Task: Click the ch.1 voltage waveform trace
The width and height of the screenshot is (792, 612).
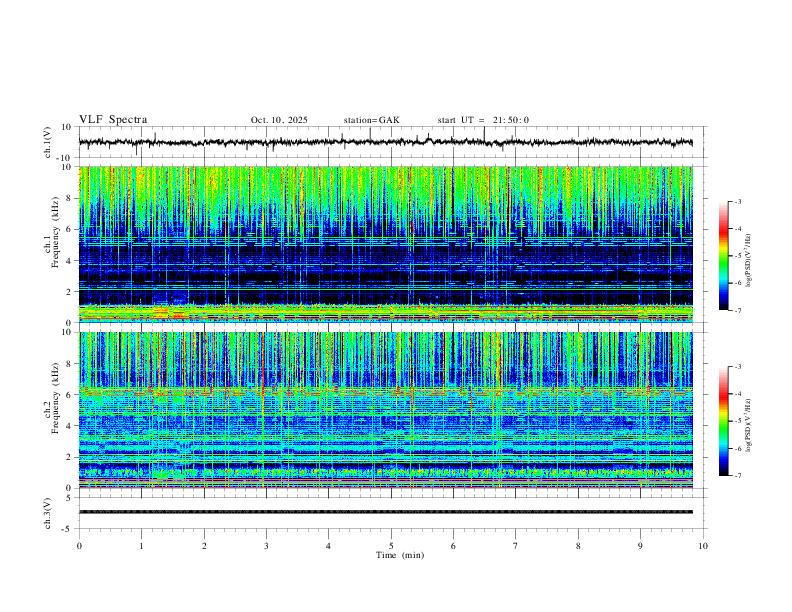Action: (x=386, y=142)
